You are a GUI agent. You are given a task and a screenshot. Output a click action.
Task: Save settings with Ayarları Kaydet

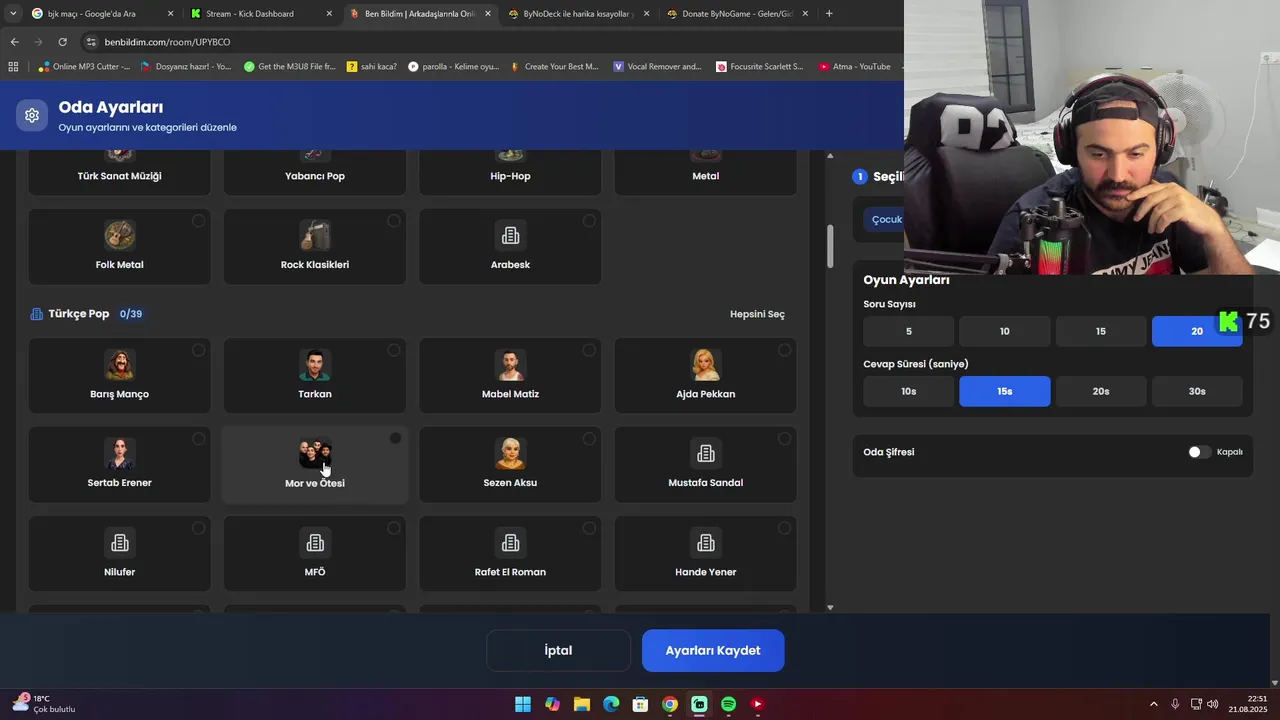click(x=713, y=651)
